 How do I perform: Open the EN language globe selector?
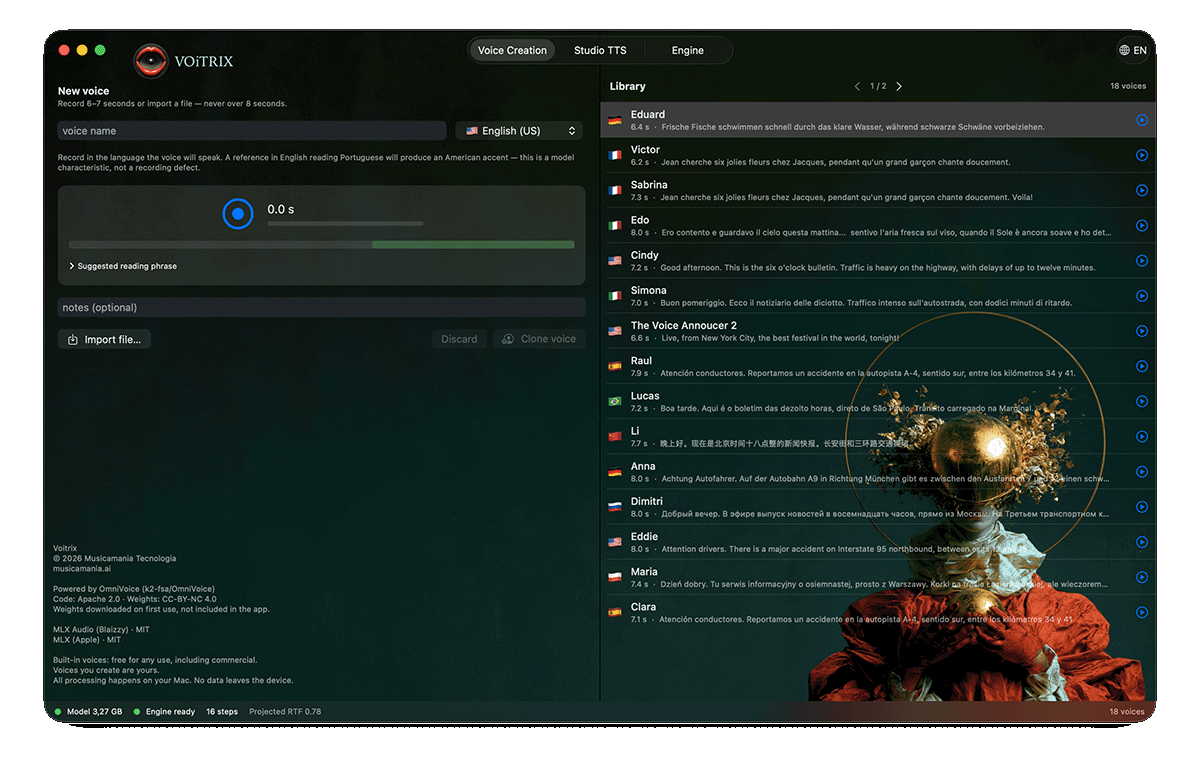click(x=1133, y=50)
